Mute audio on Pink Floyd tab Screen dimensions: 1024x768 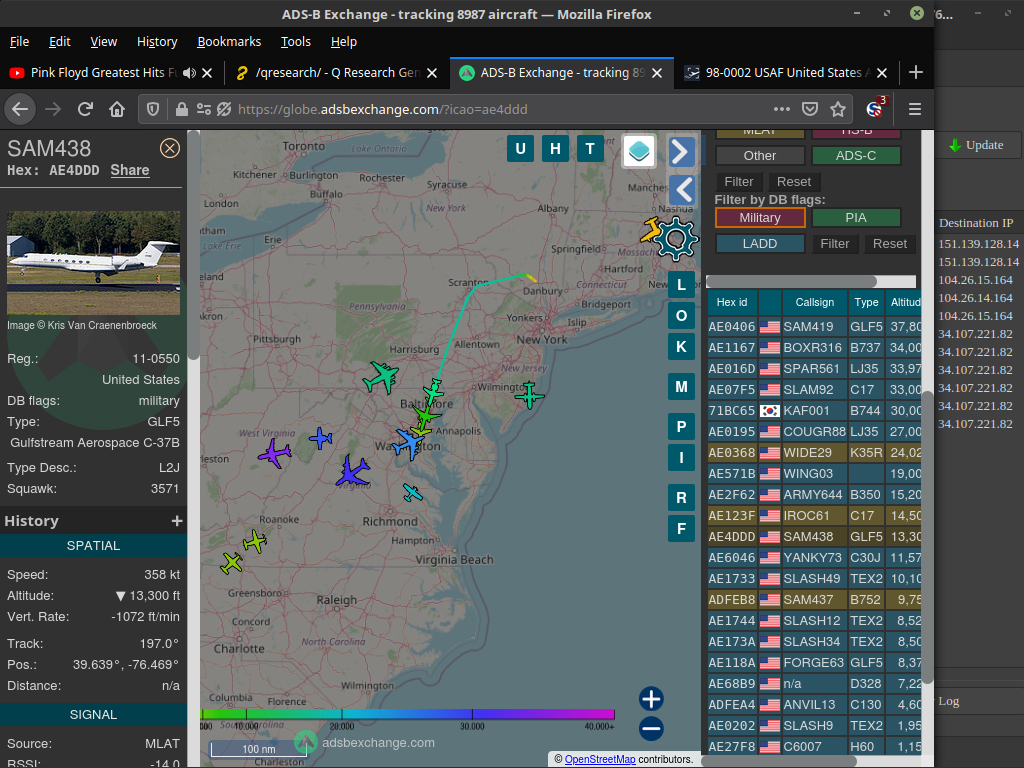click(189, 73)
